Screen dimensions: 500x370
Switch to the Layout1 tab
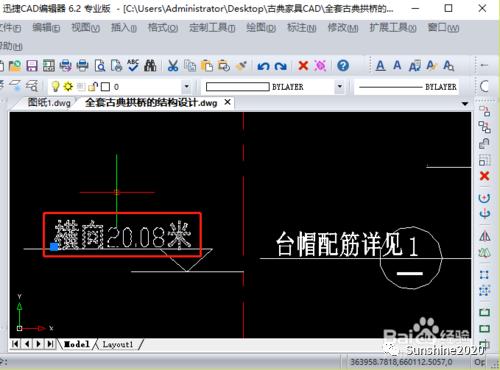(118, 344)
